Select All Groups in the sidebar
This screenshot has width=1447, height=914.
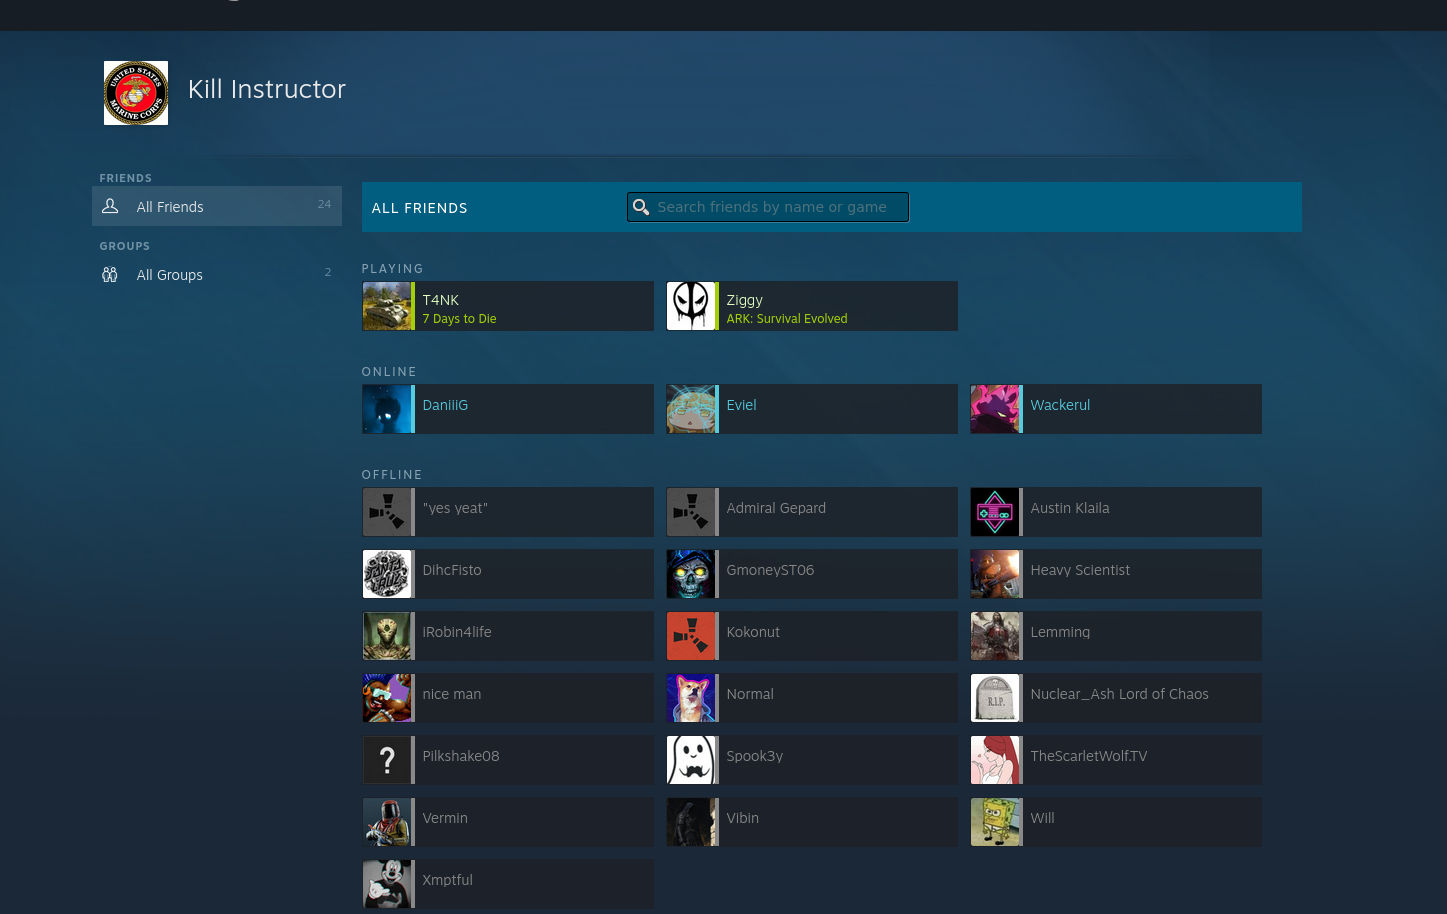217,274
